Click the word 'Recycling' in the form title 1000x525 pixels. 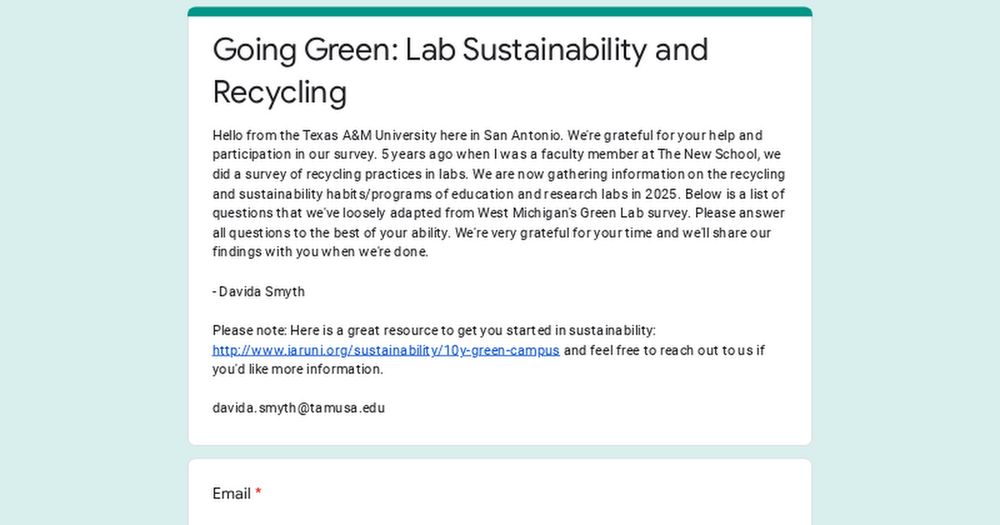click(280, 92)
